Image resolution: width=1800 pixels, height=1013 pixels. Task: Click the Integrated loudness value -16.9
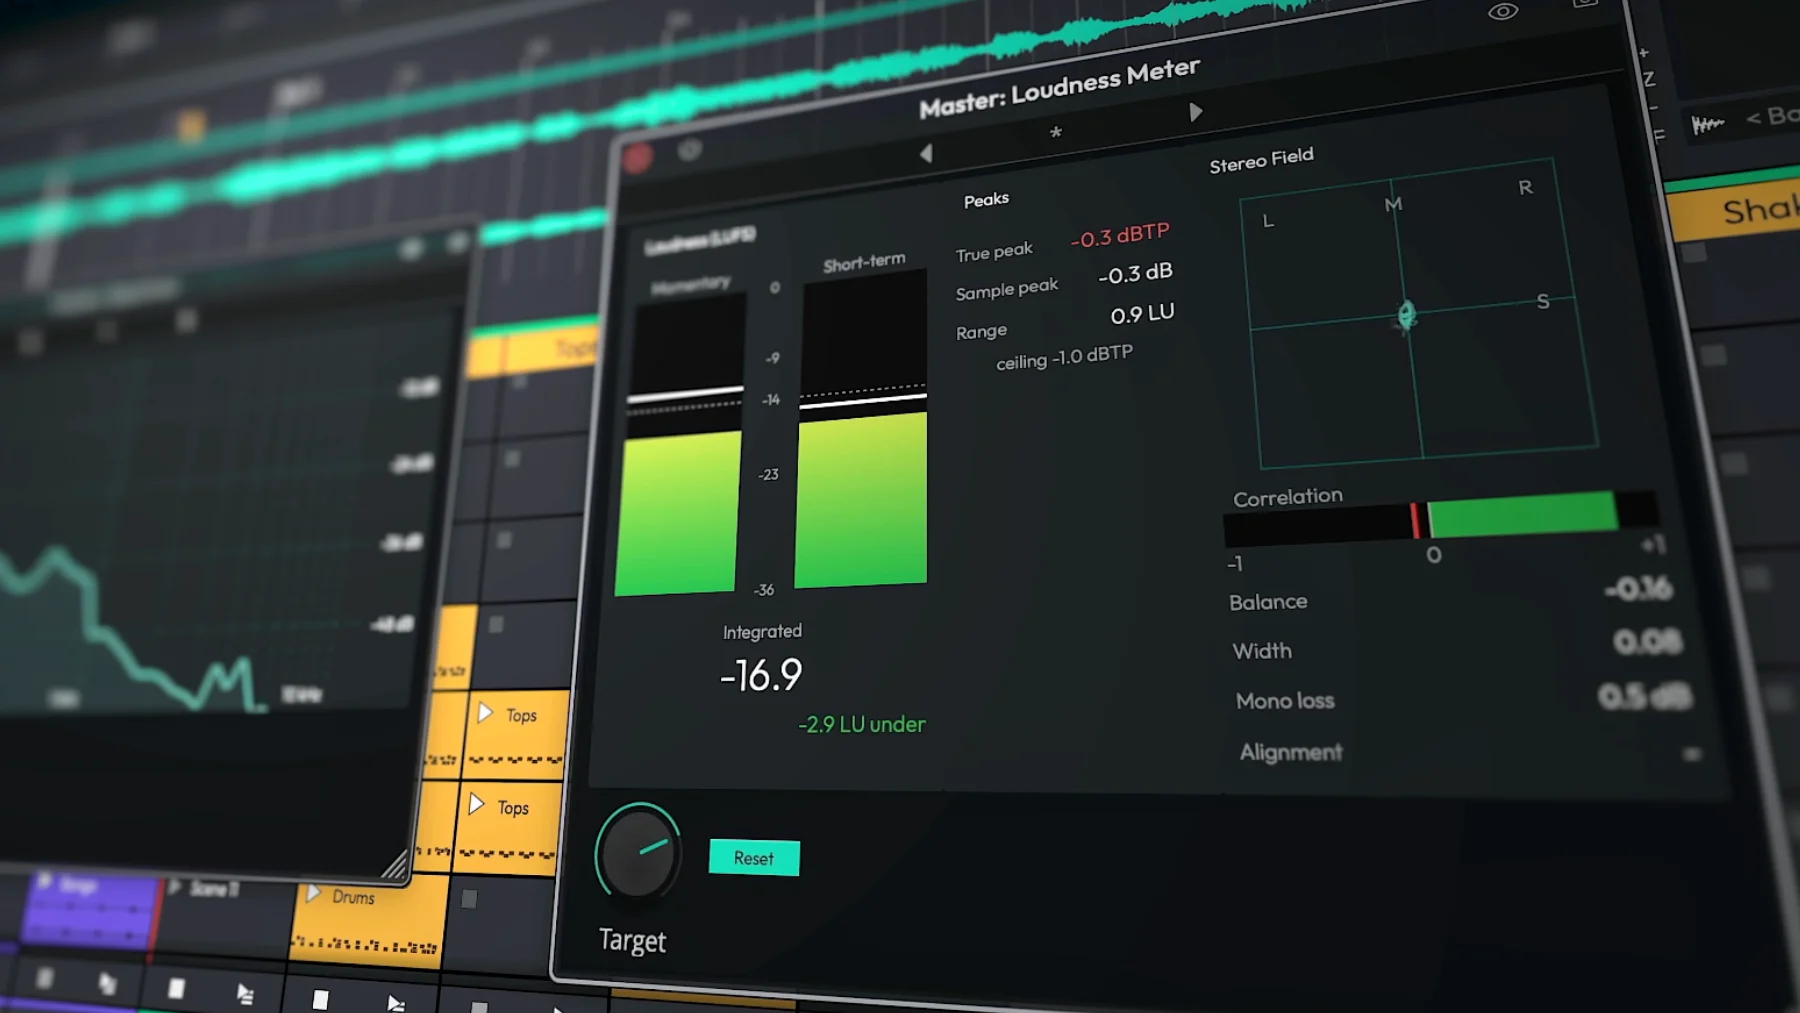[x=761, y=676]
